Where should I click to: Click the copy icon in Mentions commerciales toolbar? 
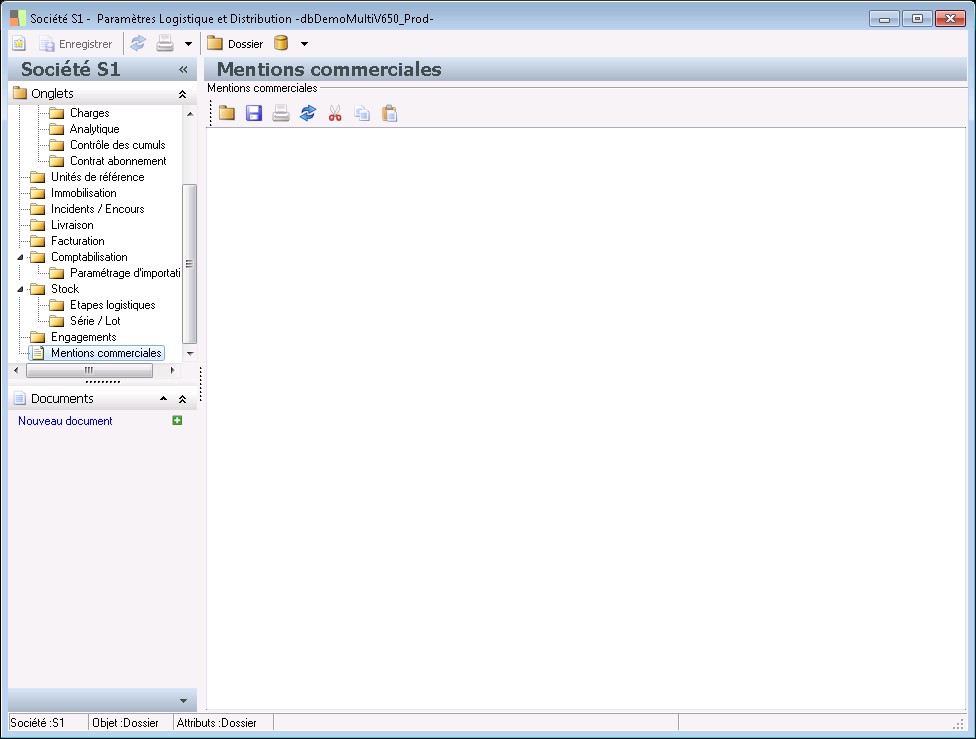click(362, 114)
